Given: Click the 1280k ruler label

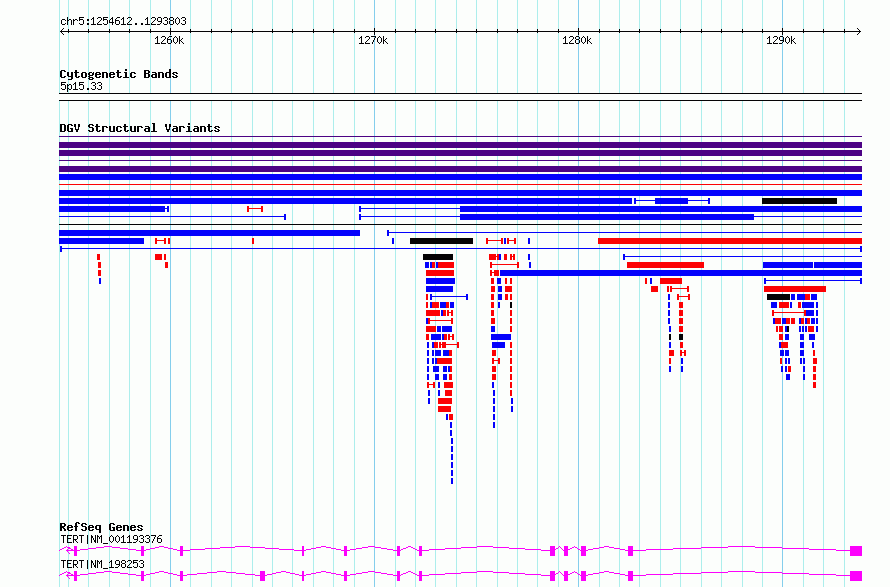Looking at the screenshot, I should coord(577,40).
